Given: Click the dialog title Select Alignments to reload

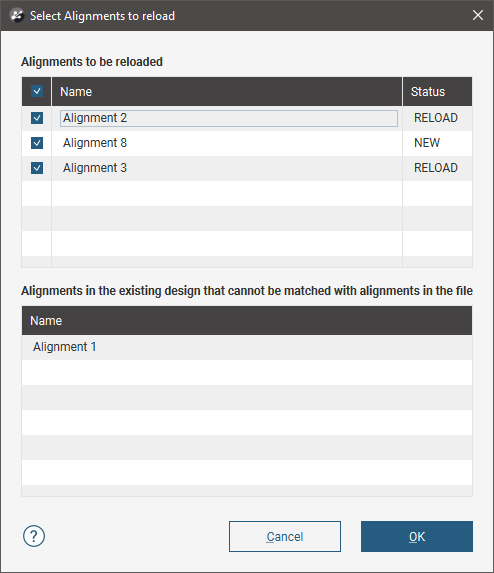Looking at the screenshot, I should 102,16.
